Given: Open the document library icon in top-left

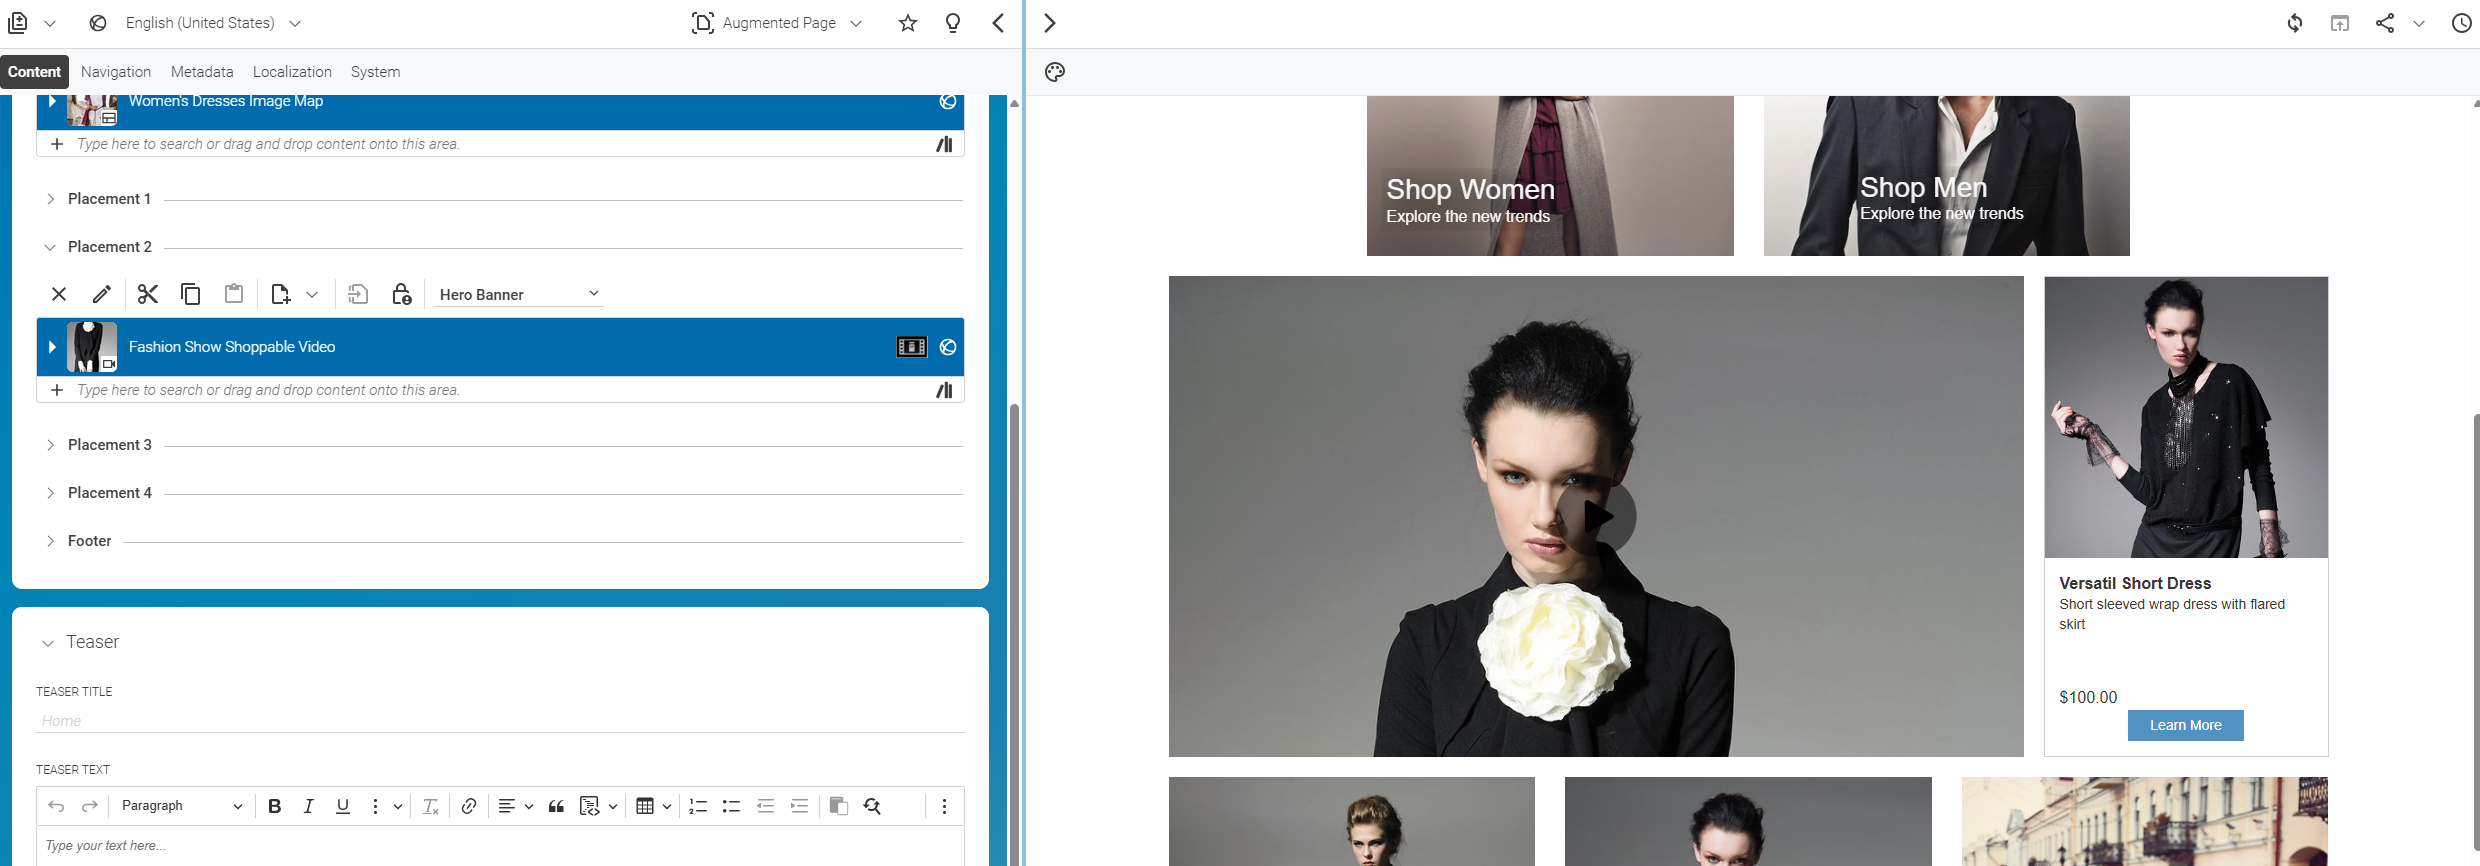Looking at the screenshot, I should [x=18, y=23].
